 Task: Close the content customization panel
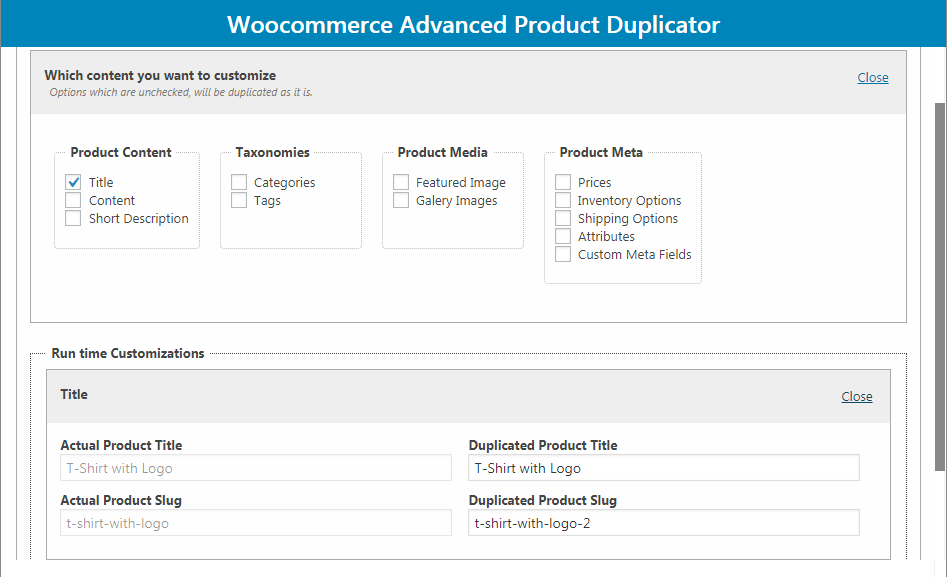(872, 77)
